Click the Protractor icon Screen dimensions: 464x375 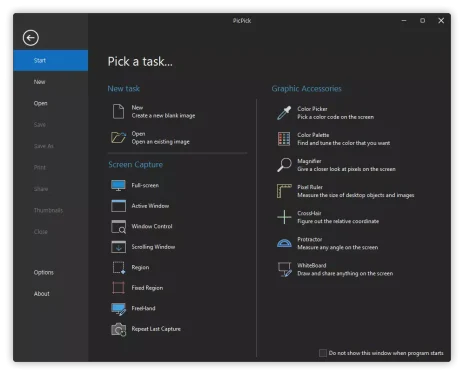pyautogui.click(x=284, y=243)
